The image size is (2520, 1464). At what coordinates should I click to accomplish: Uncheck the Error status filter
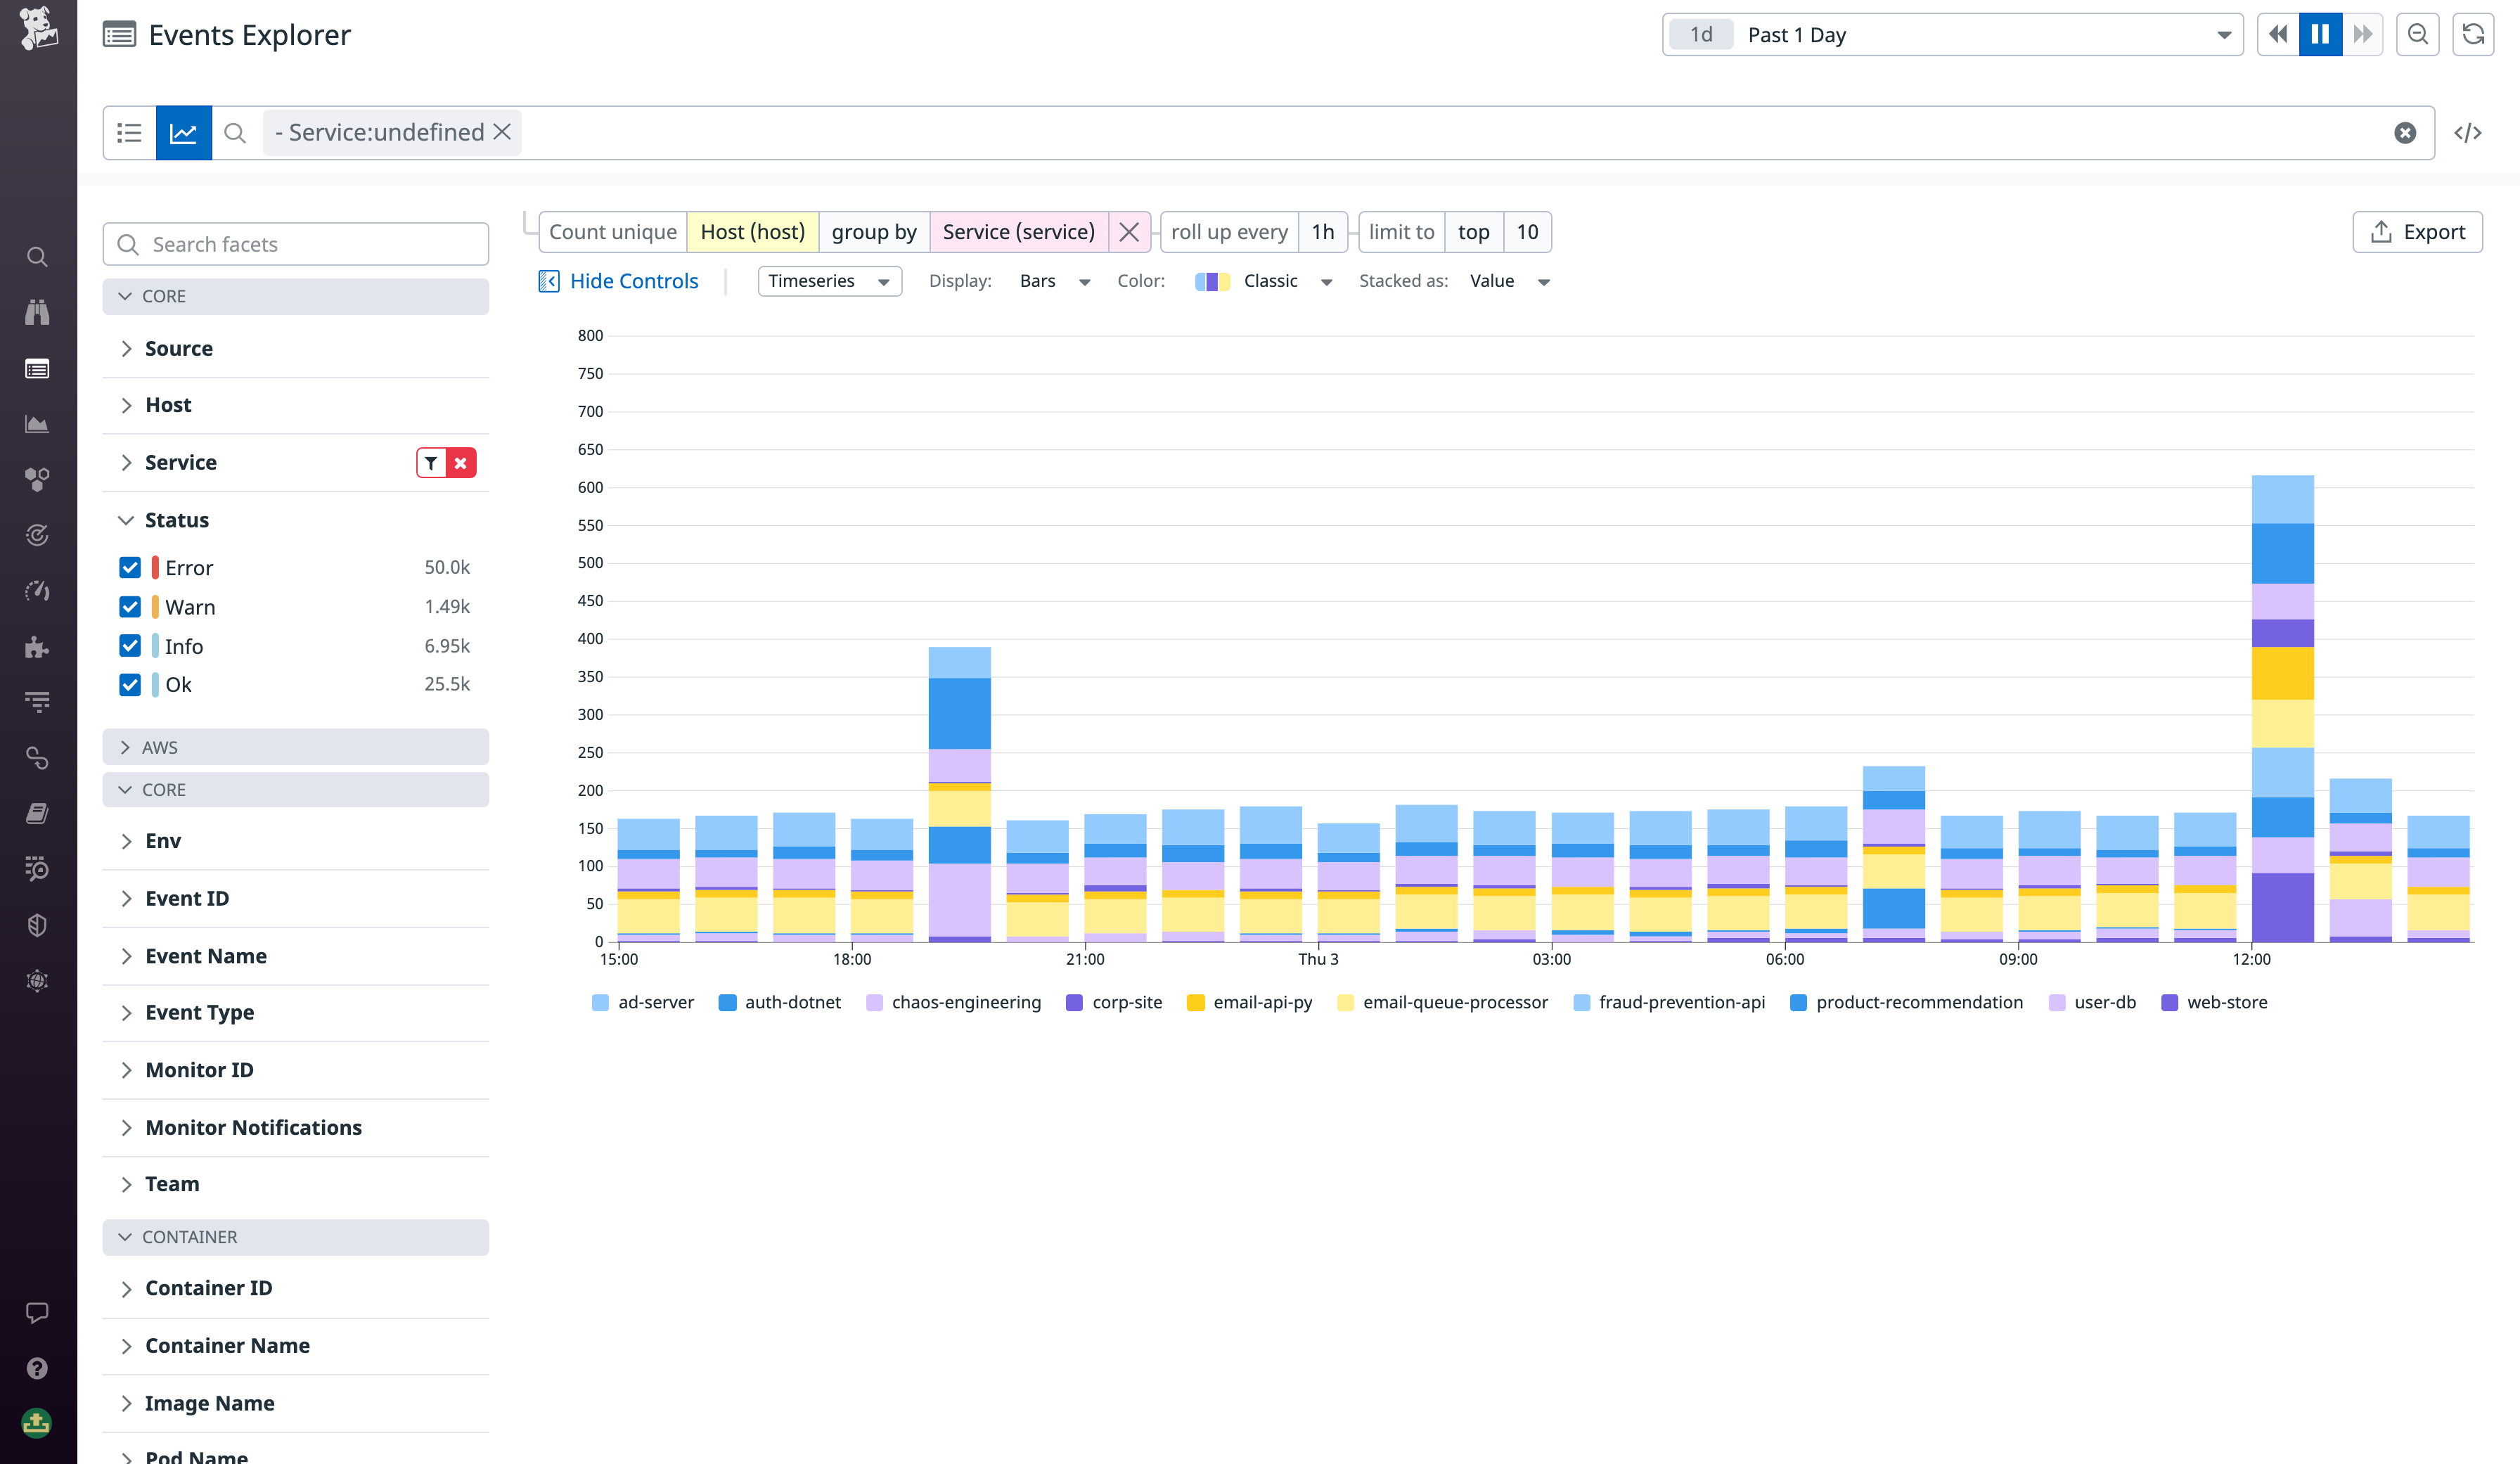click(x=130, y=567)
